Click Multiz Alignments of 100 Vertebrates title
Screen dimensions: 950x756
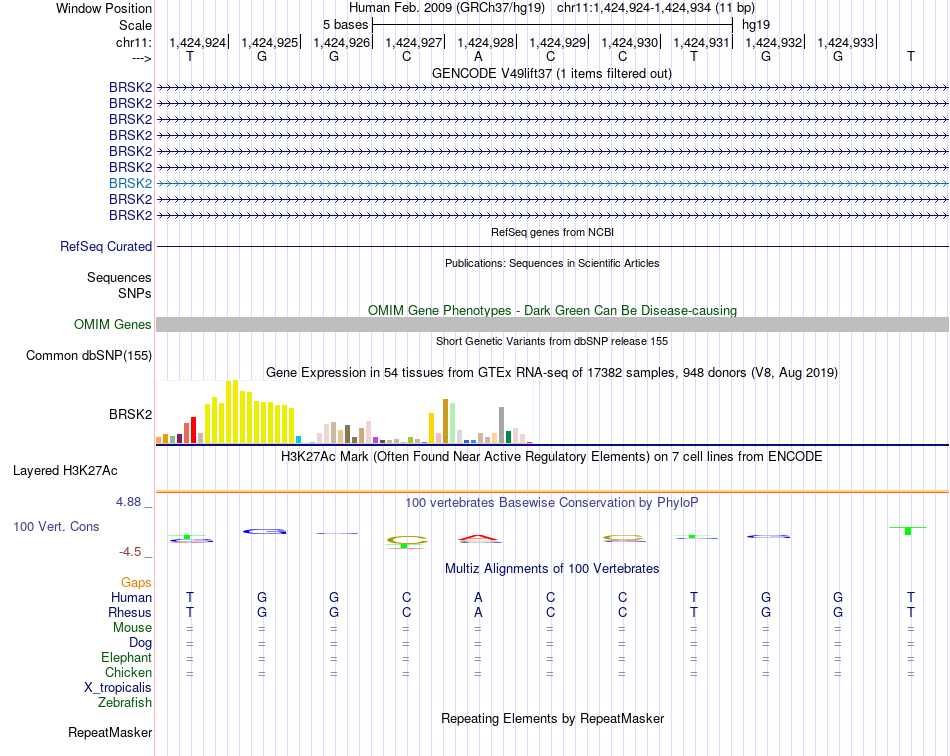coord(552,568)
